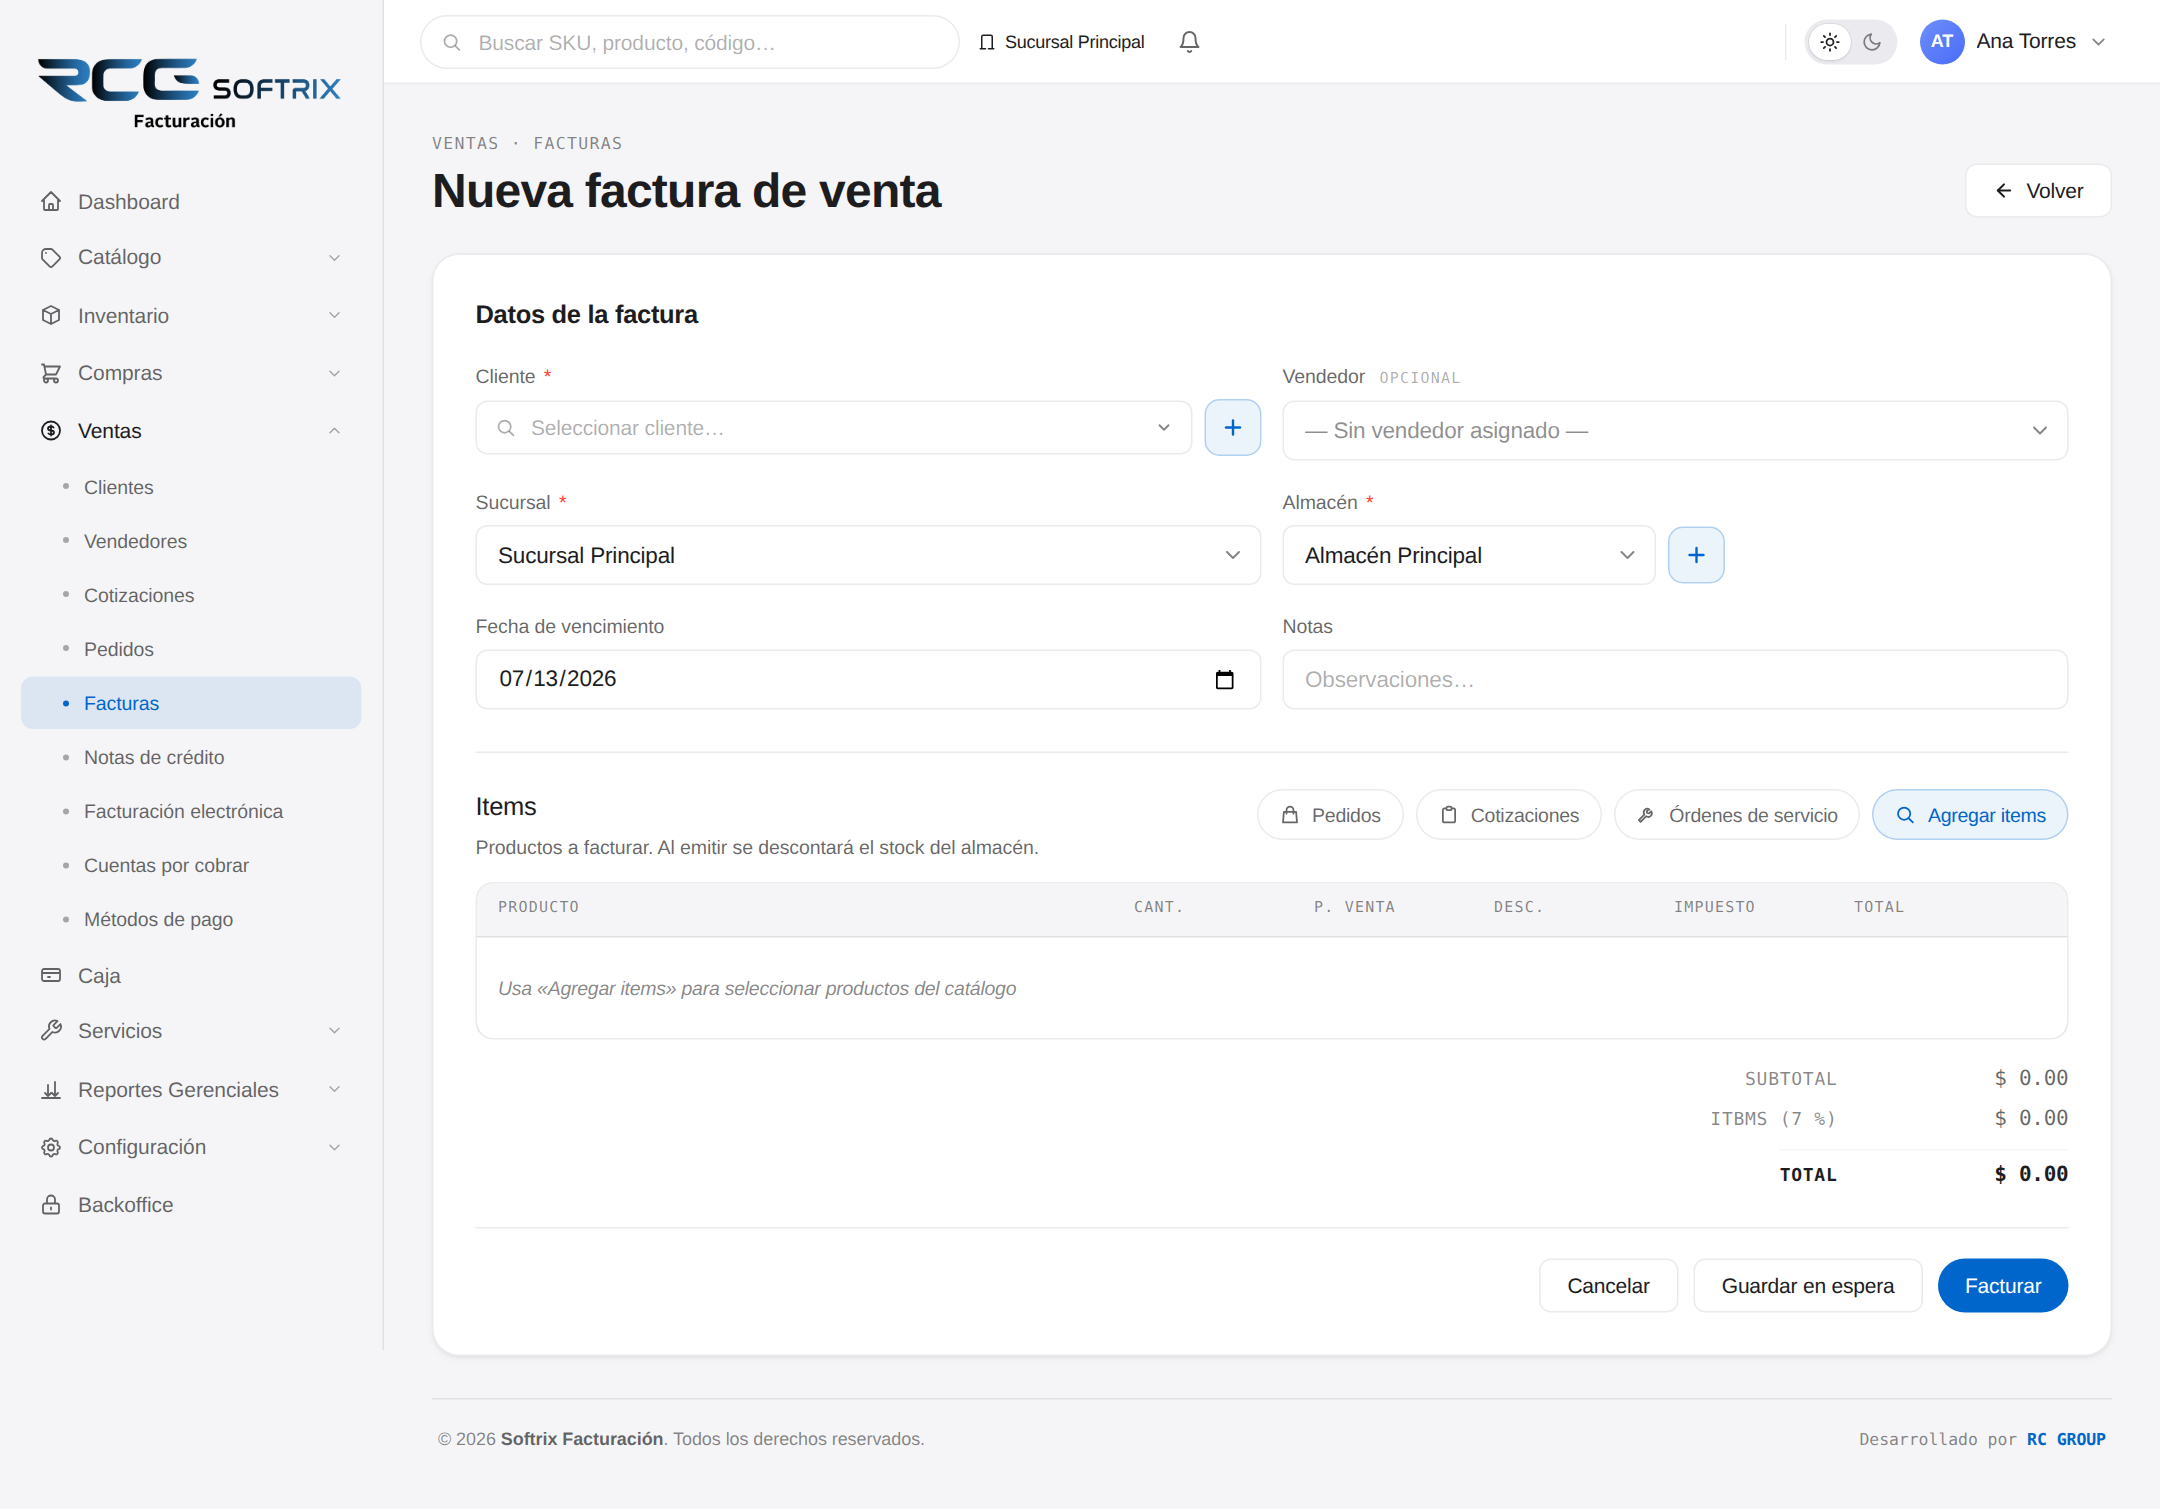The image size is (2160, 1509).
Task: Click the Cancelar button
Action: pos(1608,1286)
